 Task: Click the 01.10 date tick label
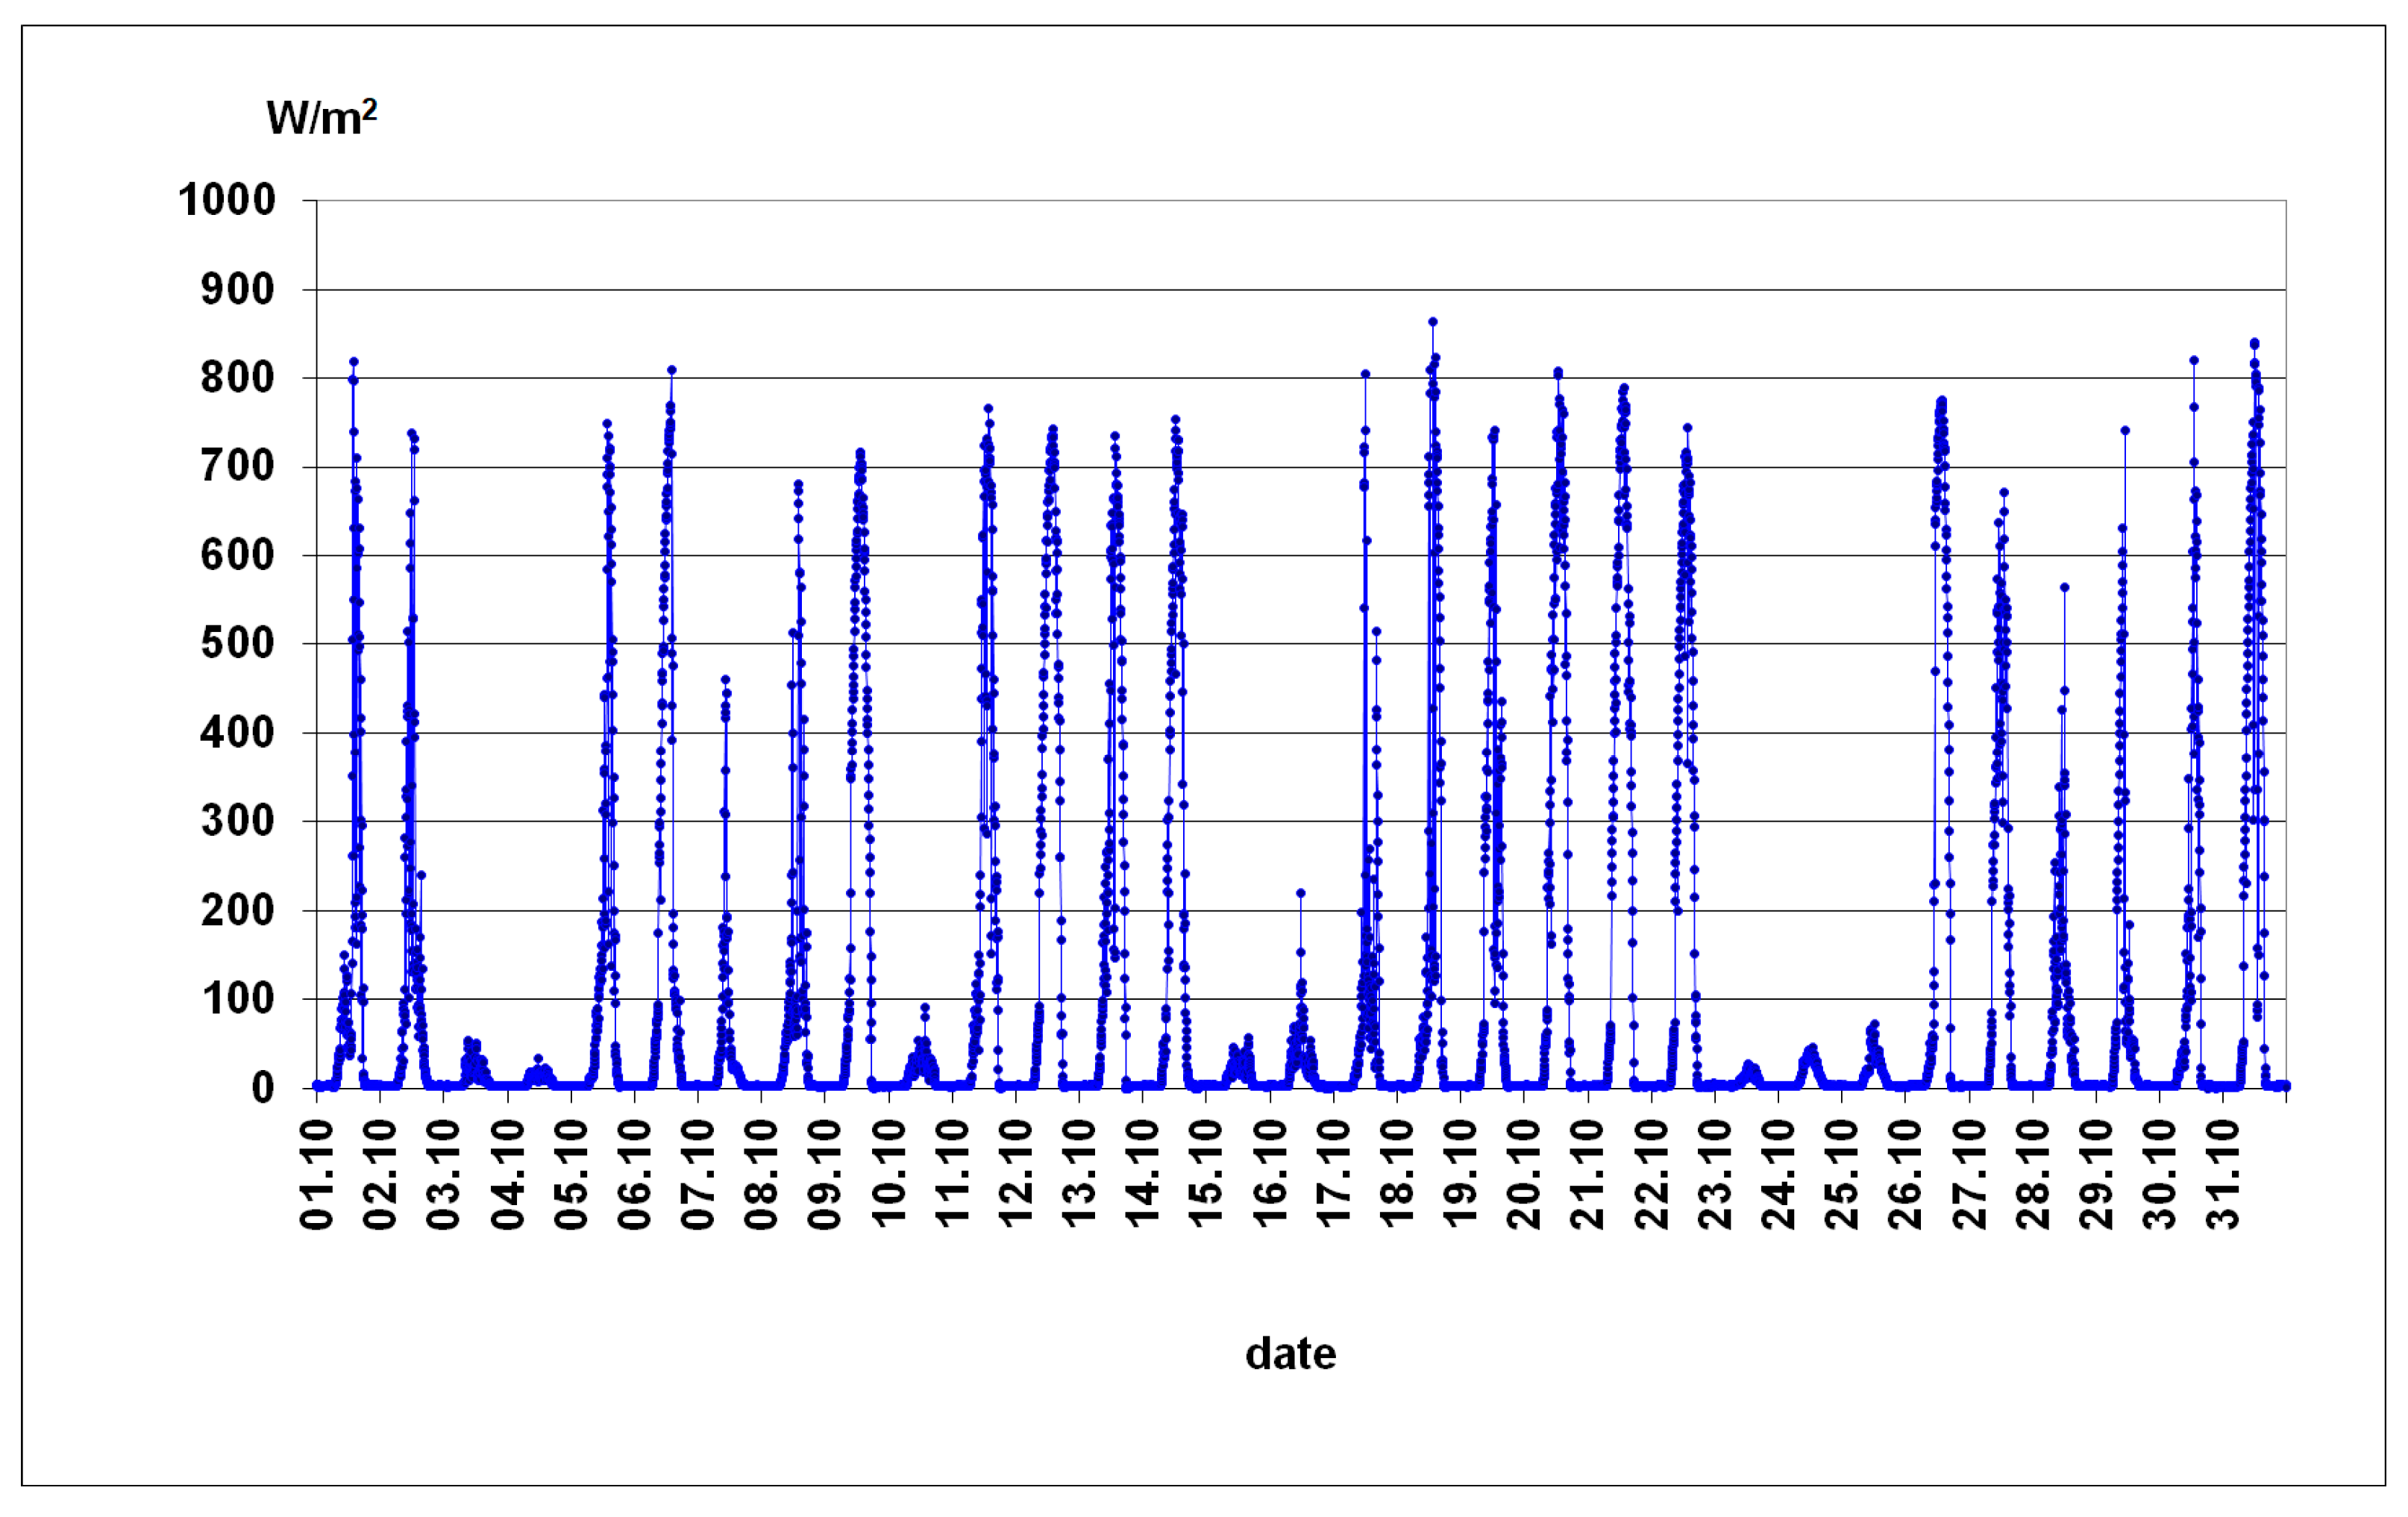tap(317, 1175)
